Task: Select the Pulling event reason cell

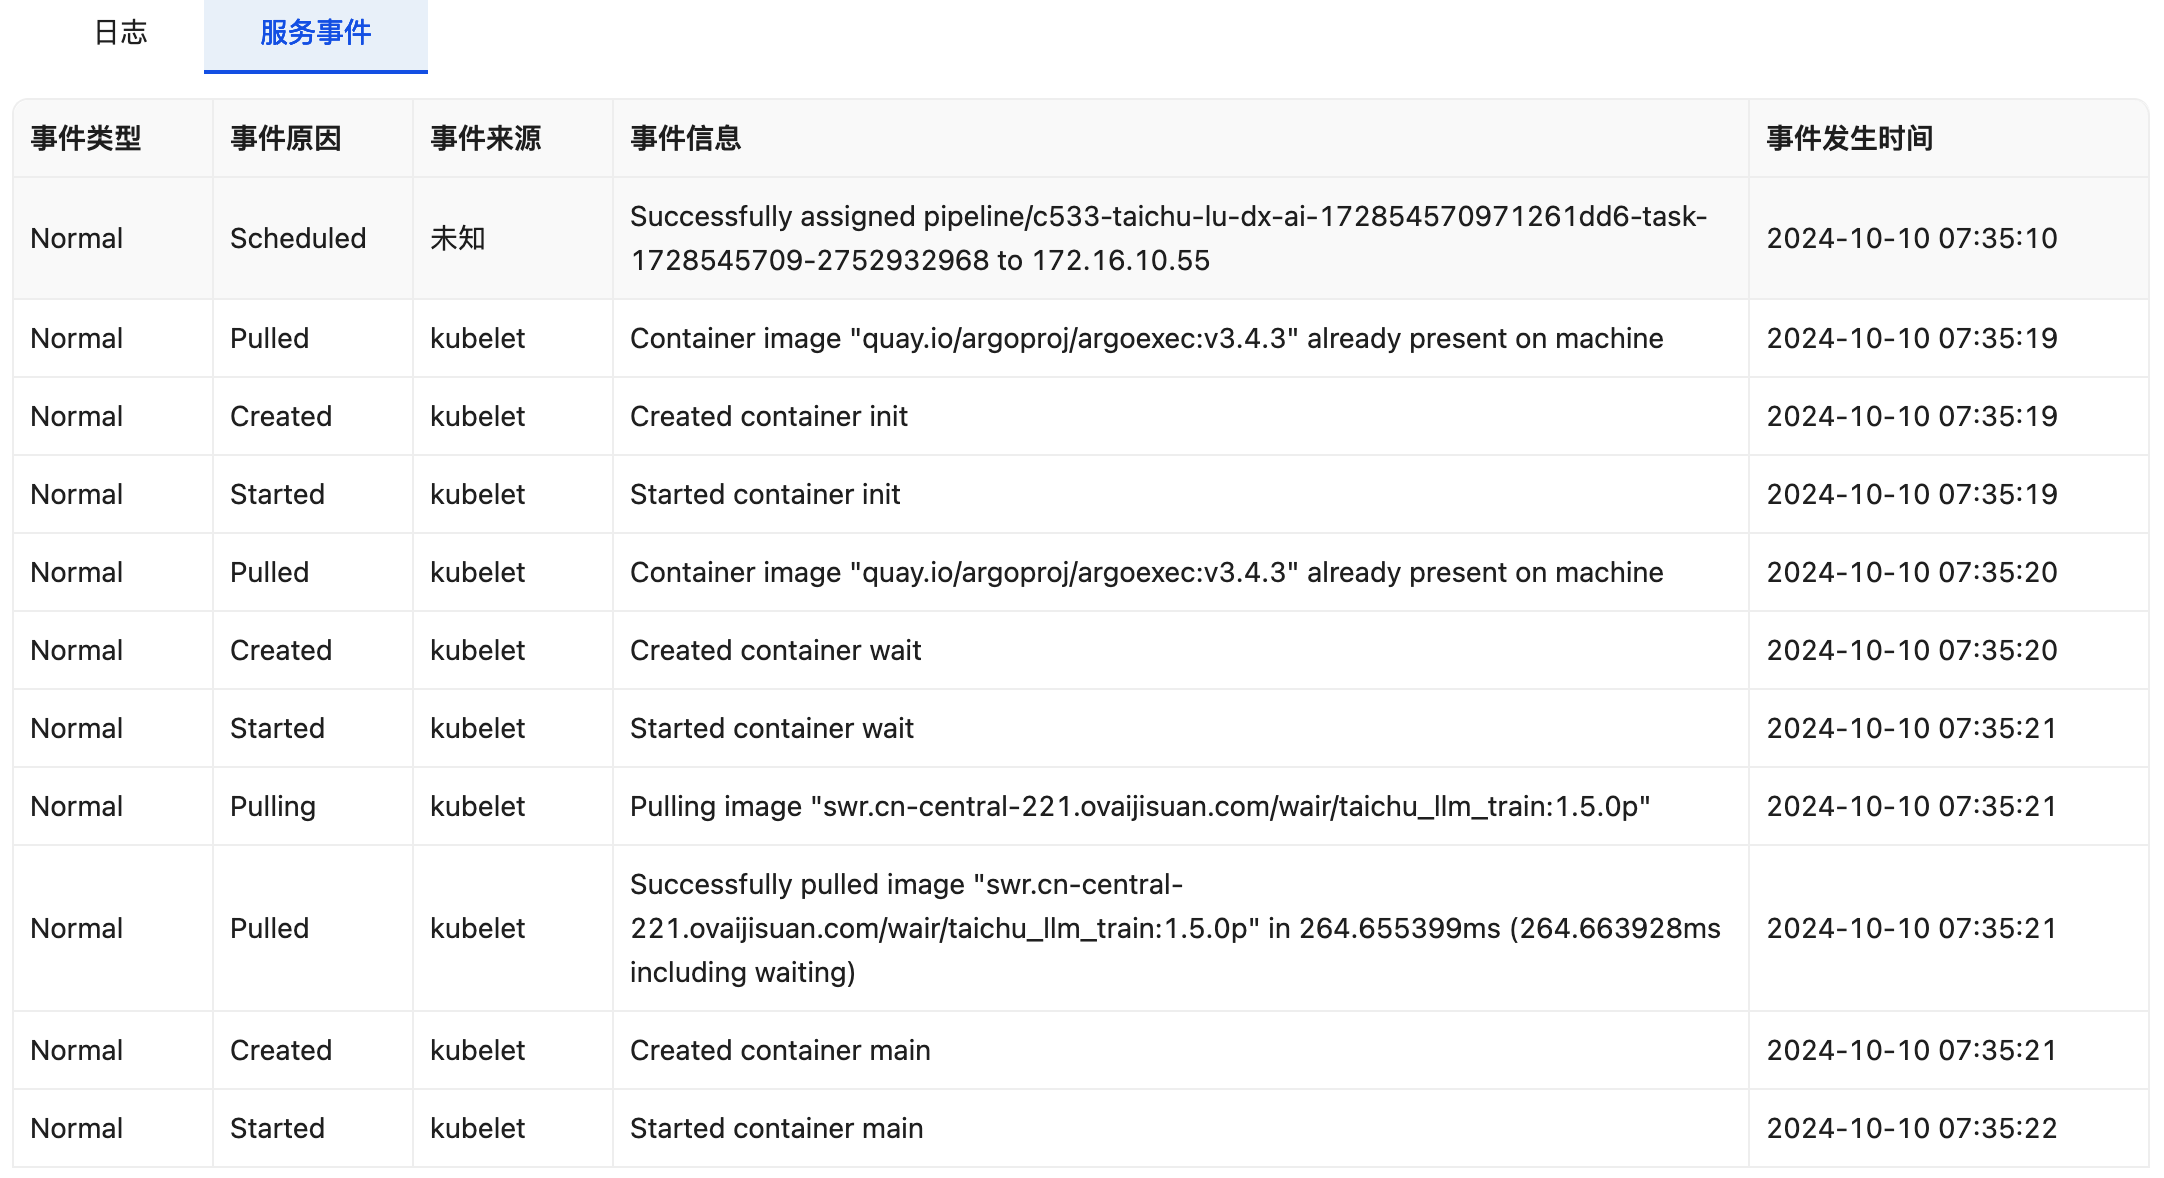Action: (273, 806)
